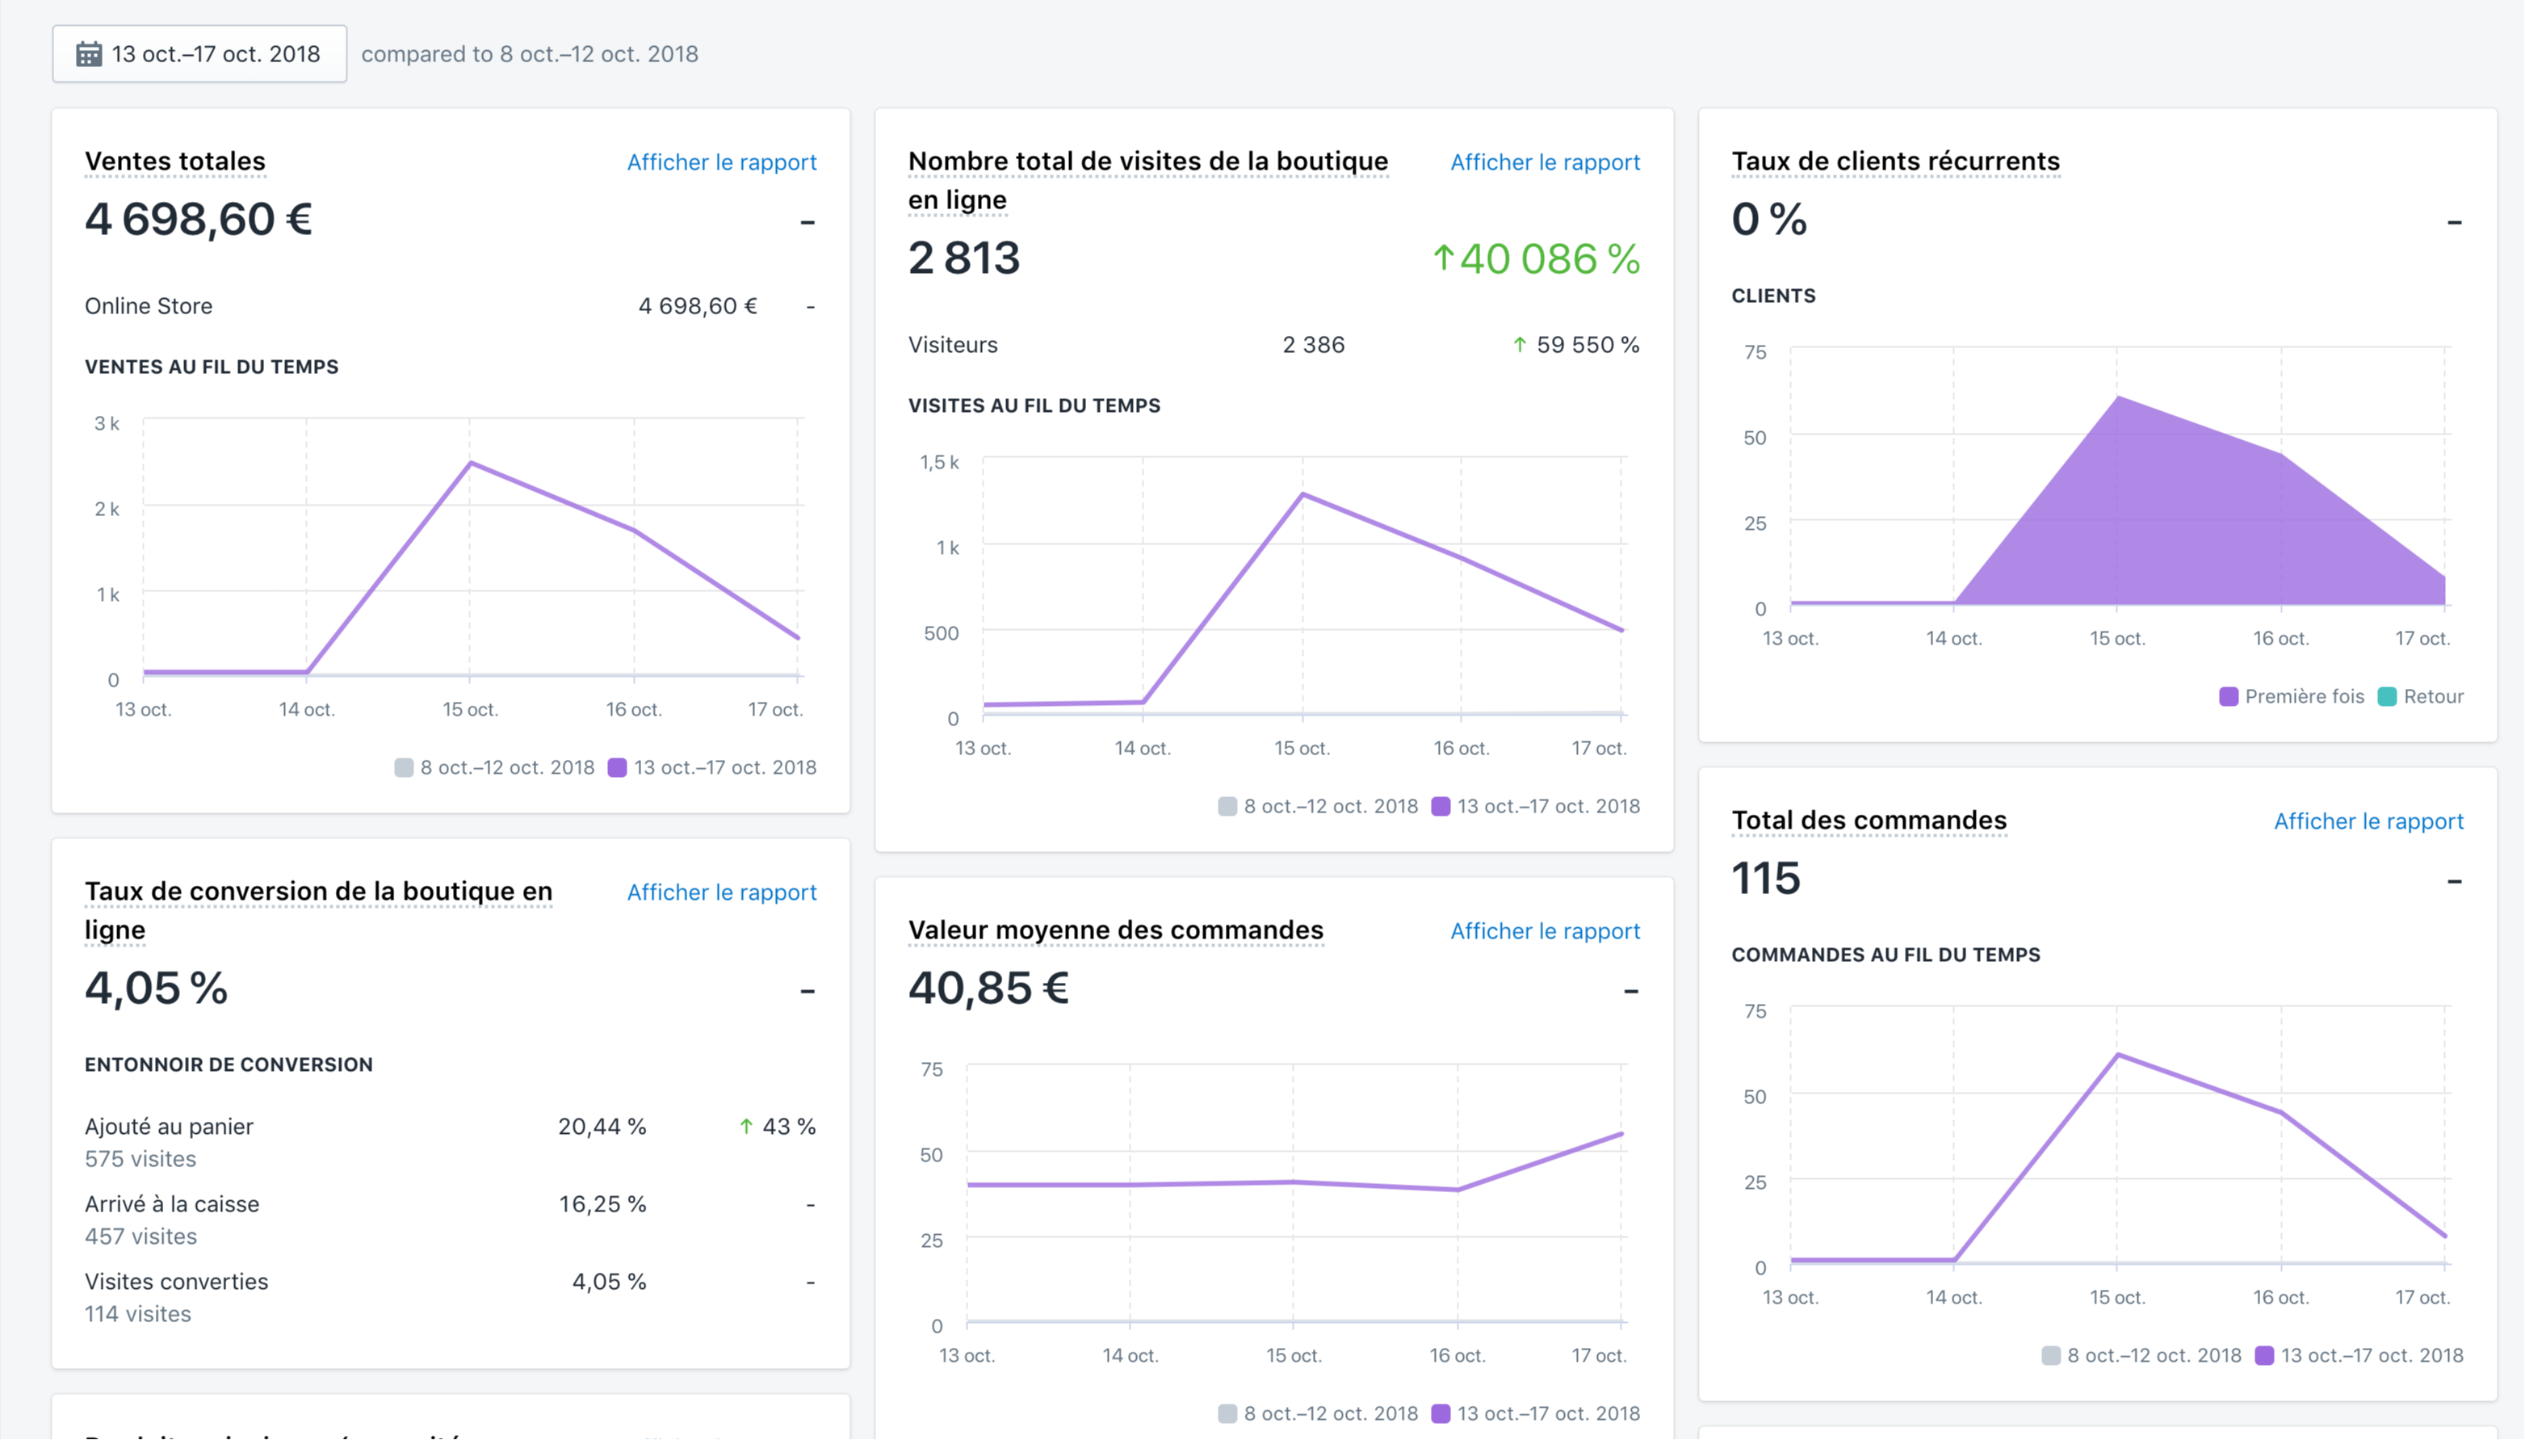Open the Taux de conversion report link
2525x1440 pixels.
[721, 892]
